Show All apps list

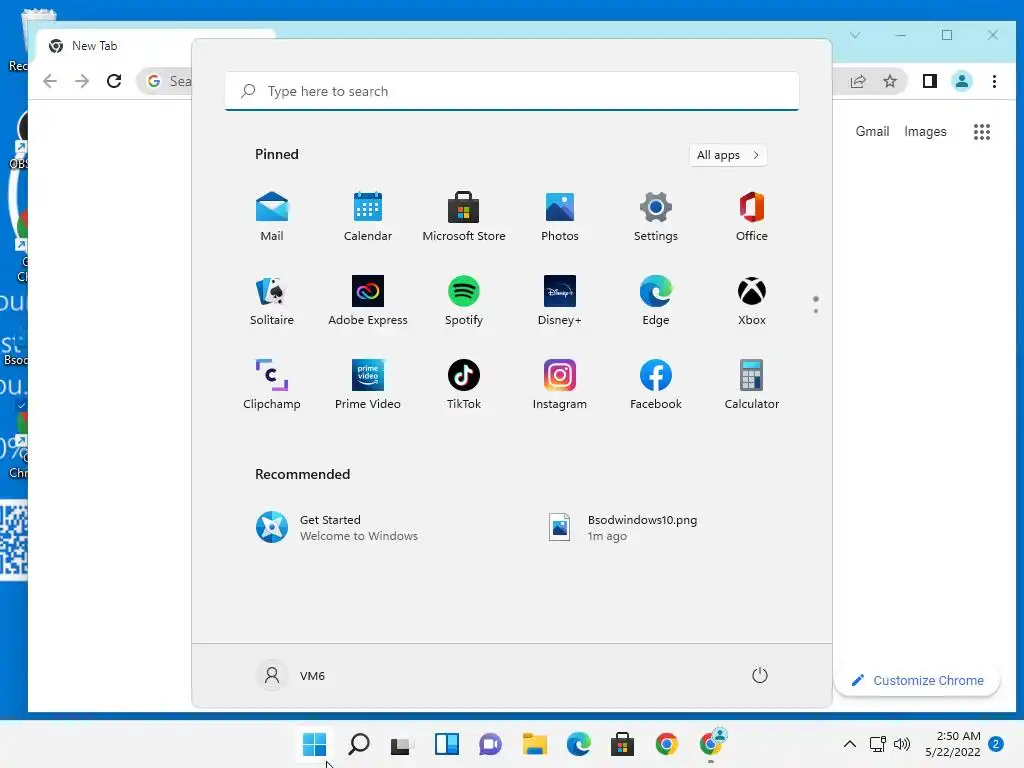[x=728, y=155]
